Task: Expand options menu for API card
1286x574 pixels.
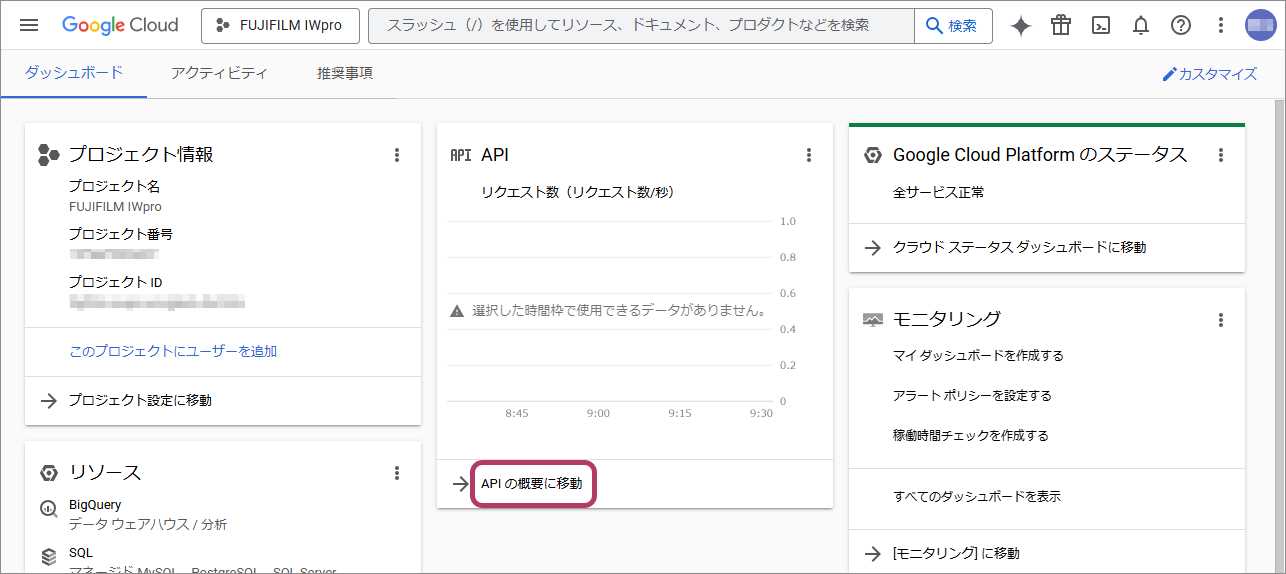Action: click(x=809, y=155)
